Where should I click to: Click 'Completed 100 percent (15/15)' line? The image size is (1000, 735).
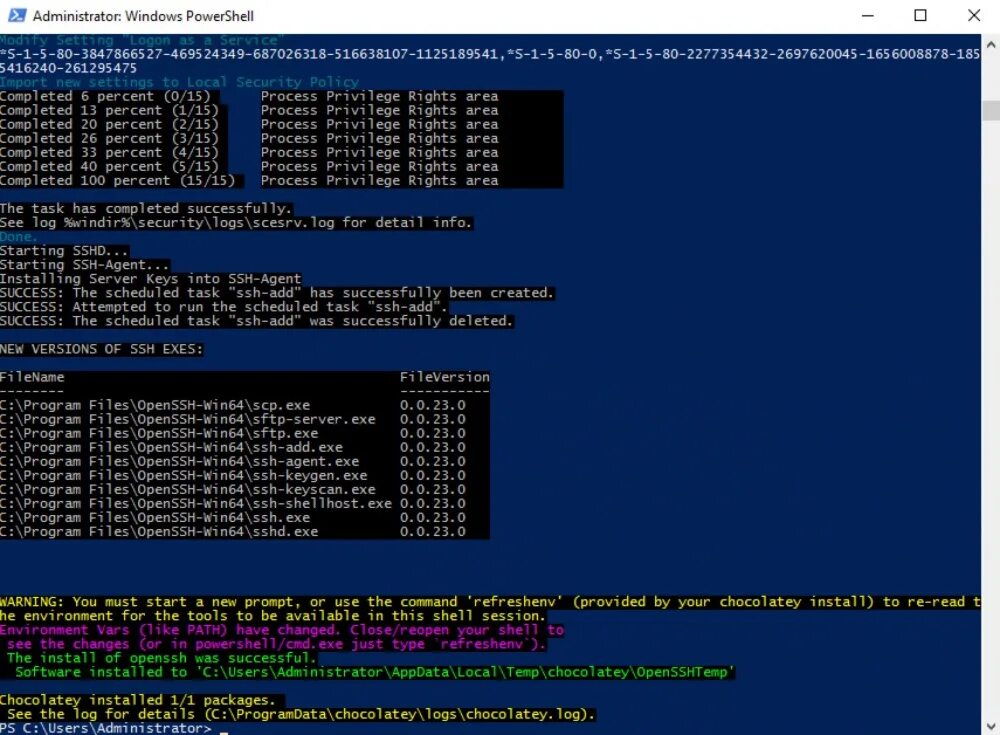coord(117,181)
